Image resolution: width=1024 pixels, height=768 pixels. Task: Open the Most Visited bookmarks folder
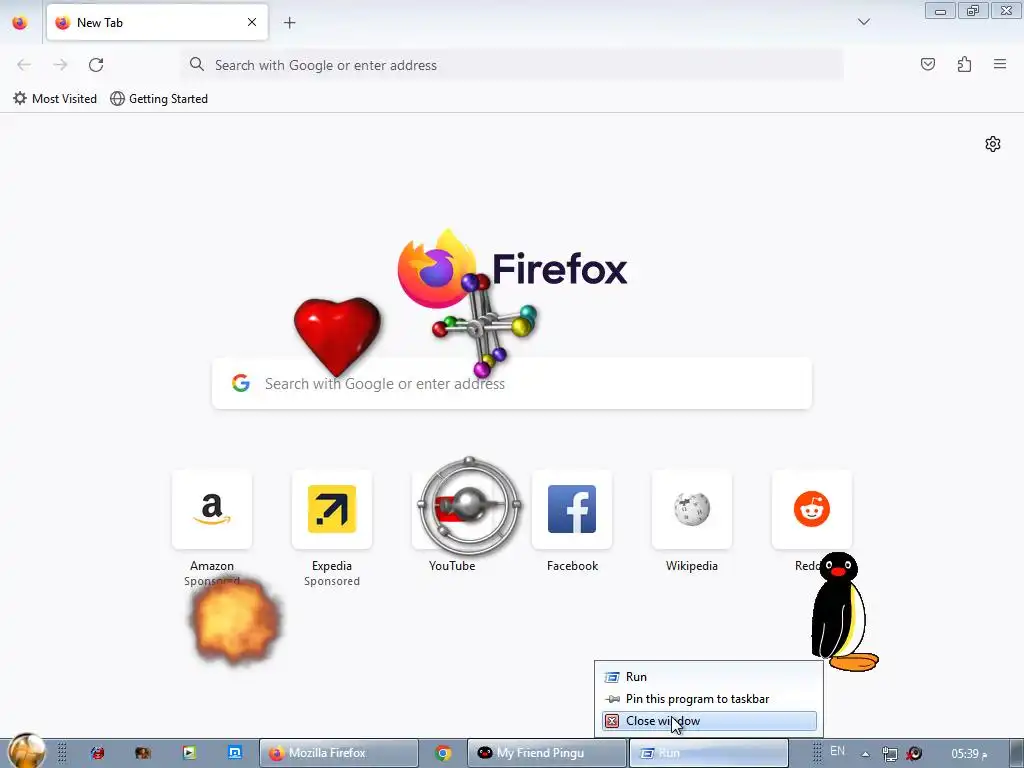(55, 99)
